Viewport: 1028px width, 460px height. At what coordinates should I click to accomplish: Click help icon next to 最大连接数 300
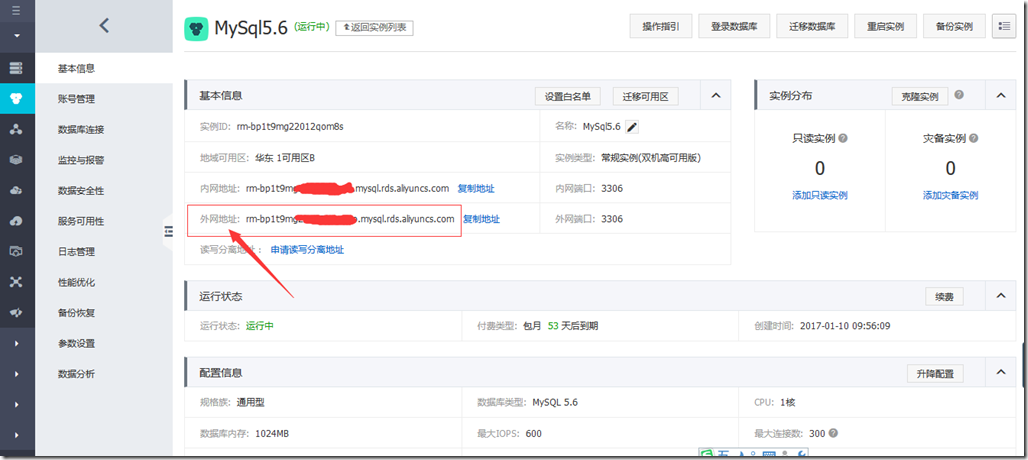tap(833, 434)
